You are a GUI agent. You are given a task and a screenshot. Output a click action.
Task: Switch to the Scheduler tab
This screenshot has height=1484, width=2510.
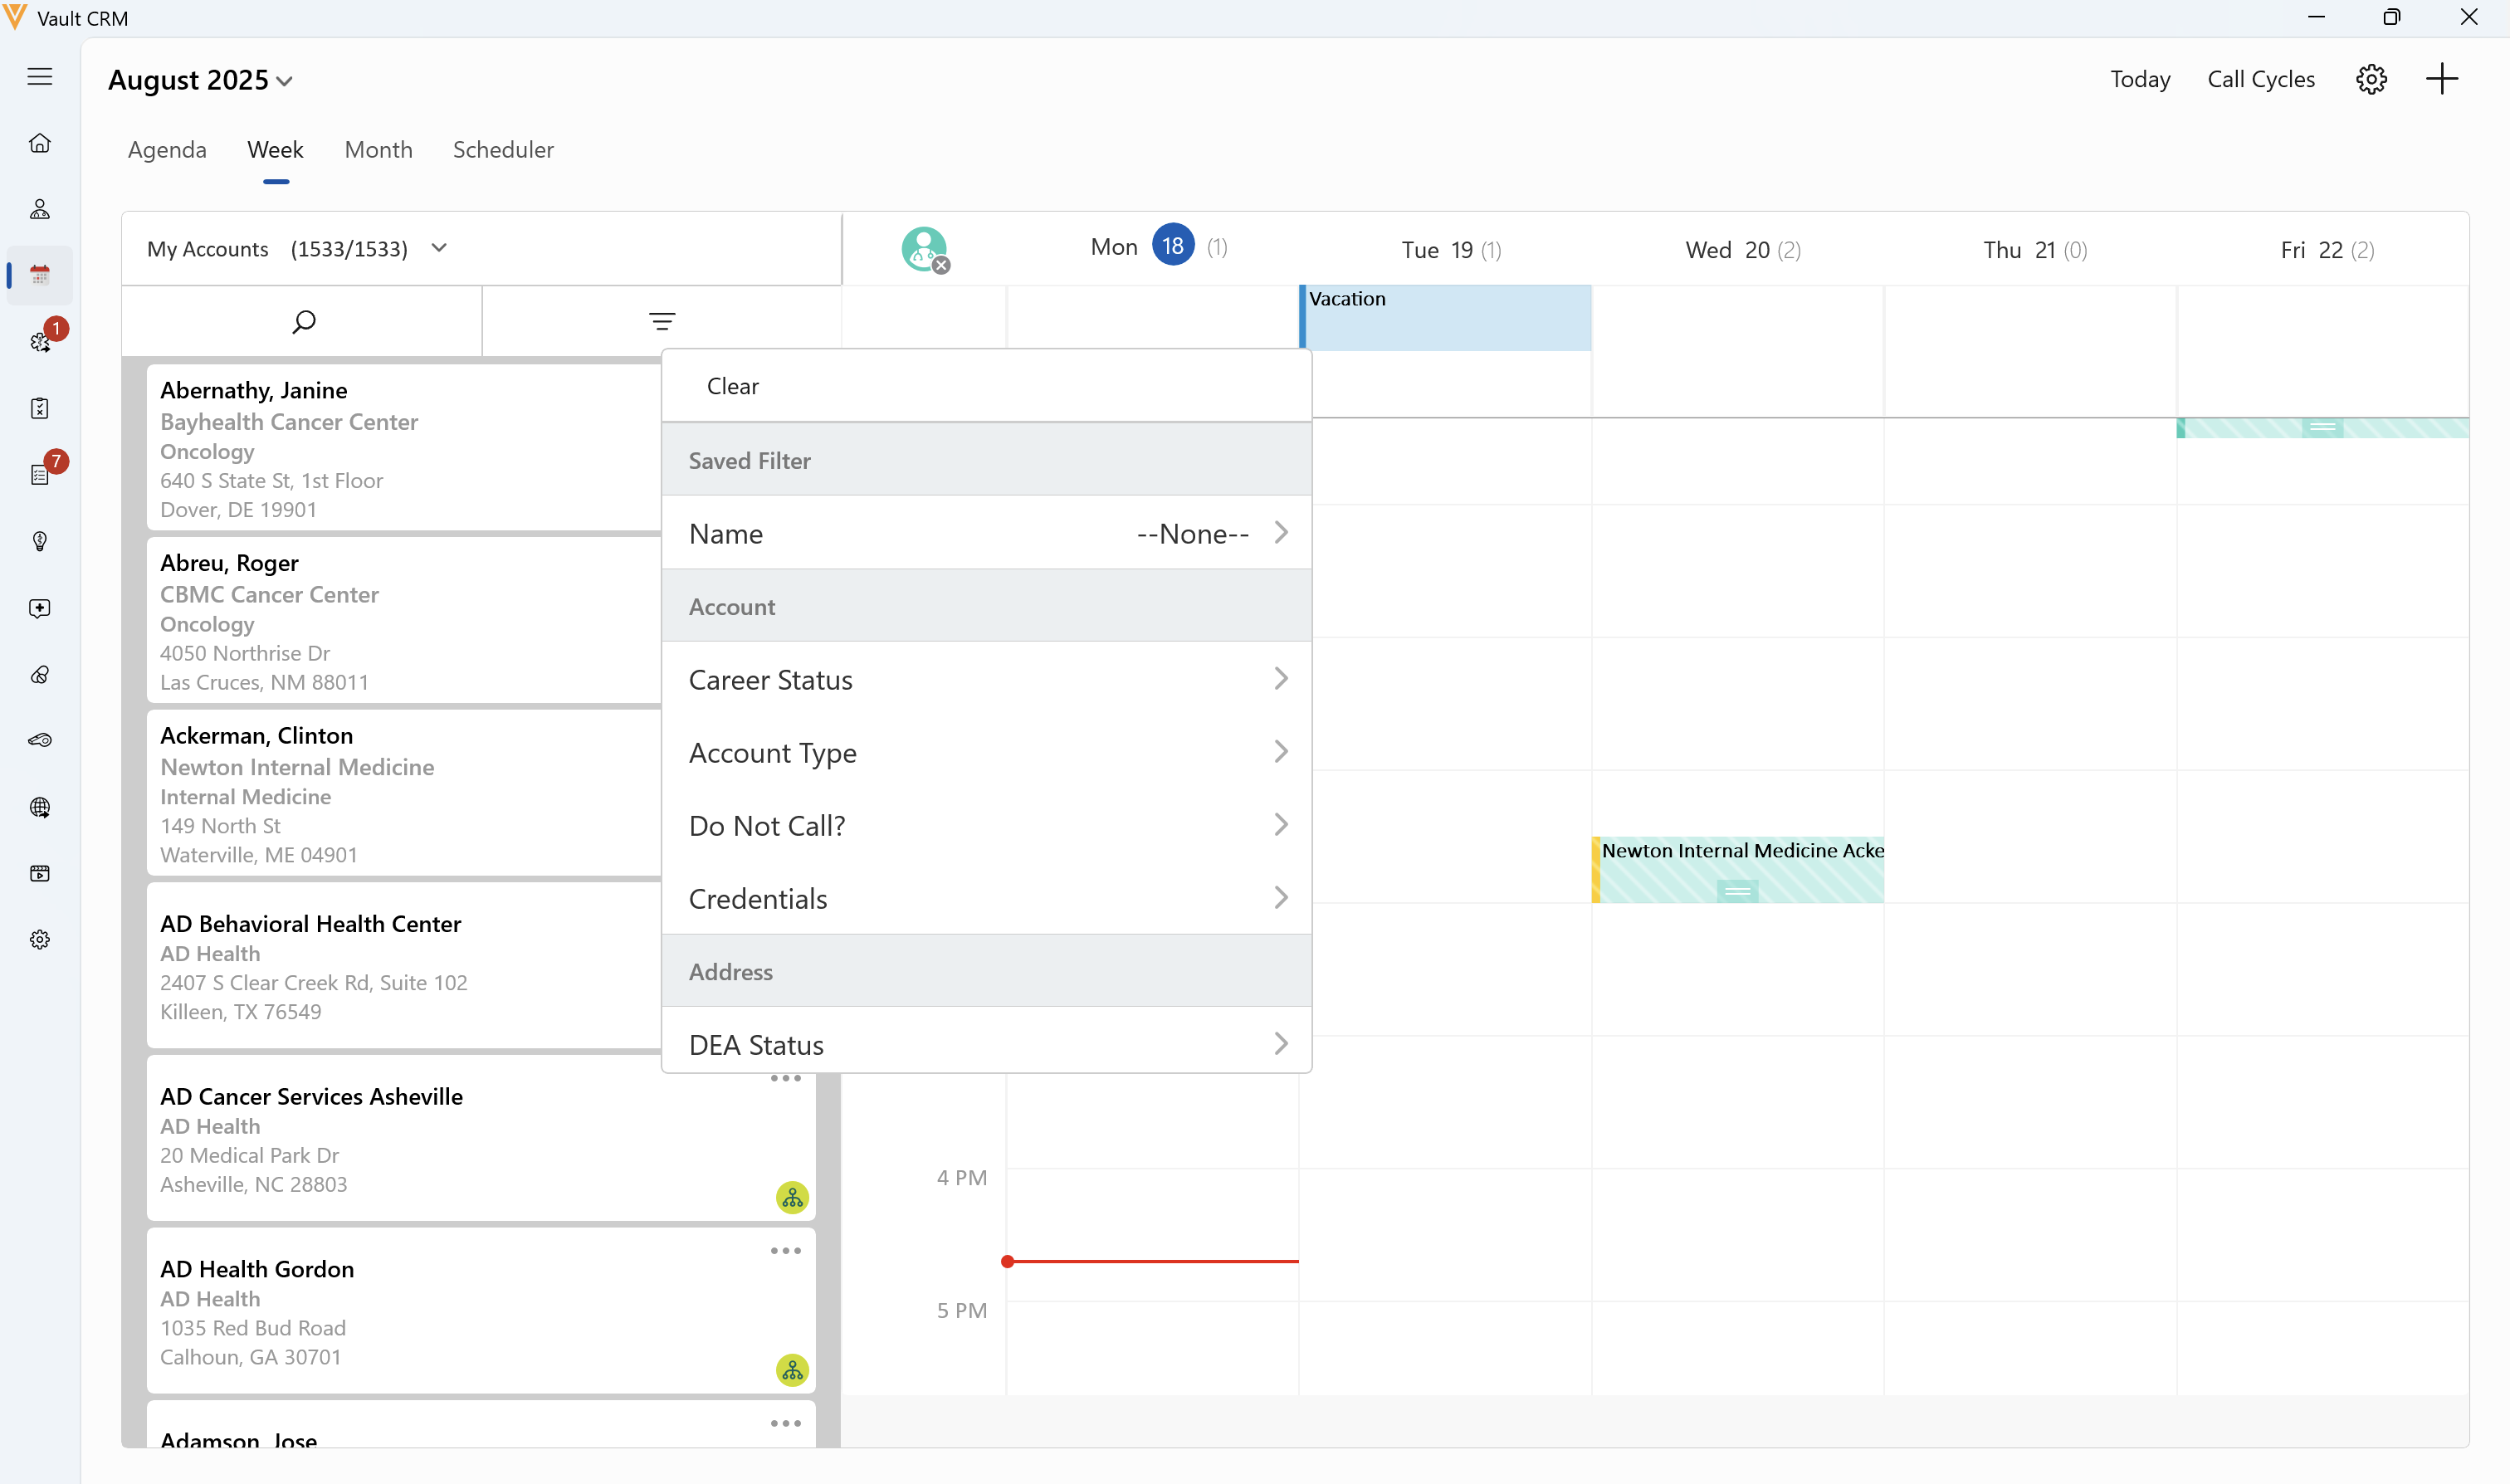(503, 150)
